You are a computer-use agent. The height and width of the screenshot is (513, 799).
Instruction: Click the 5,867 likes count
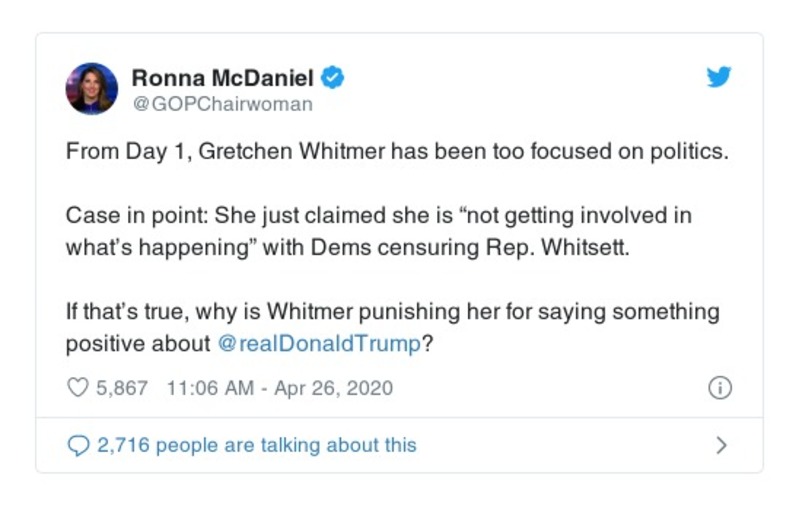[x=122, y=388]
